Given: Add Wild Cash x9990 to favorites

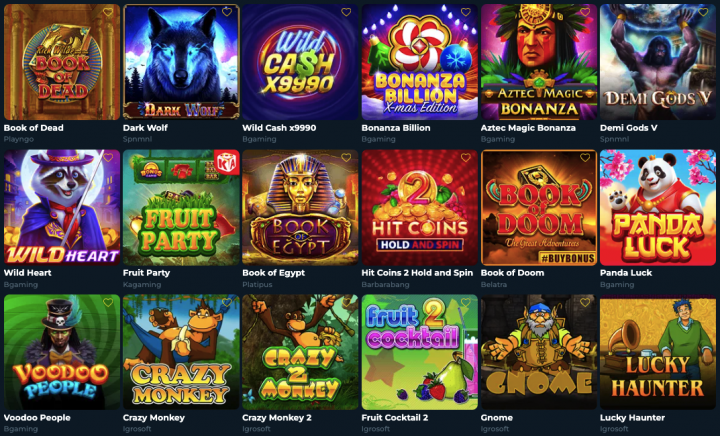Looking at the screenshot, I should coord(346,12).
